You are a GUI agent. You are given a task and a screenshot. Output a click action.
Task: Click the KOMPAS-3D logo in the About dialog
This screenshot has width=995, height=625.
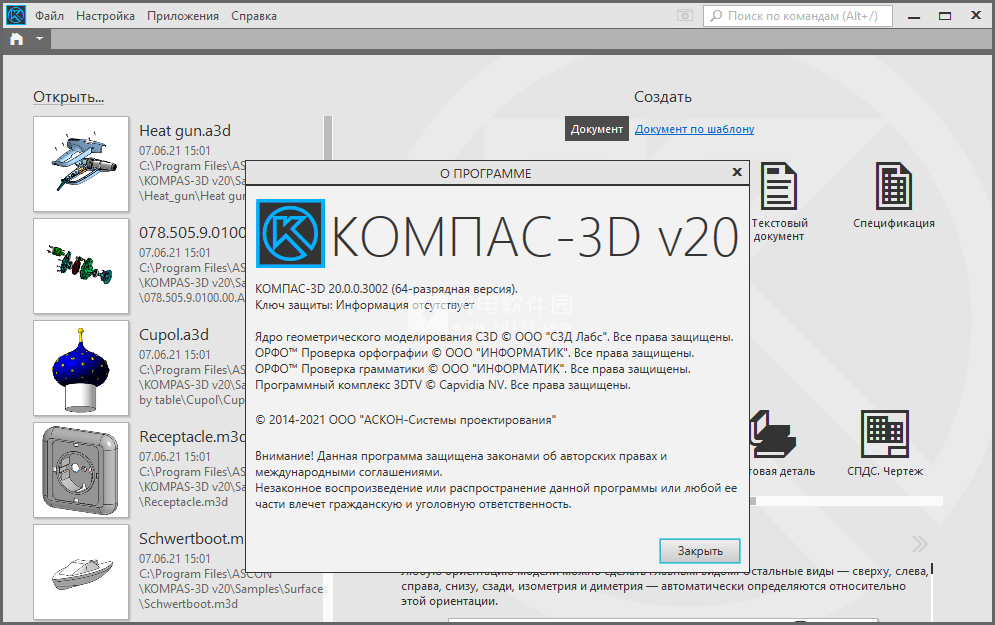click(x=291, y=234)
